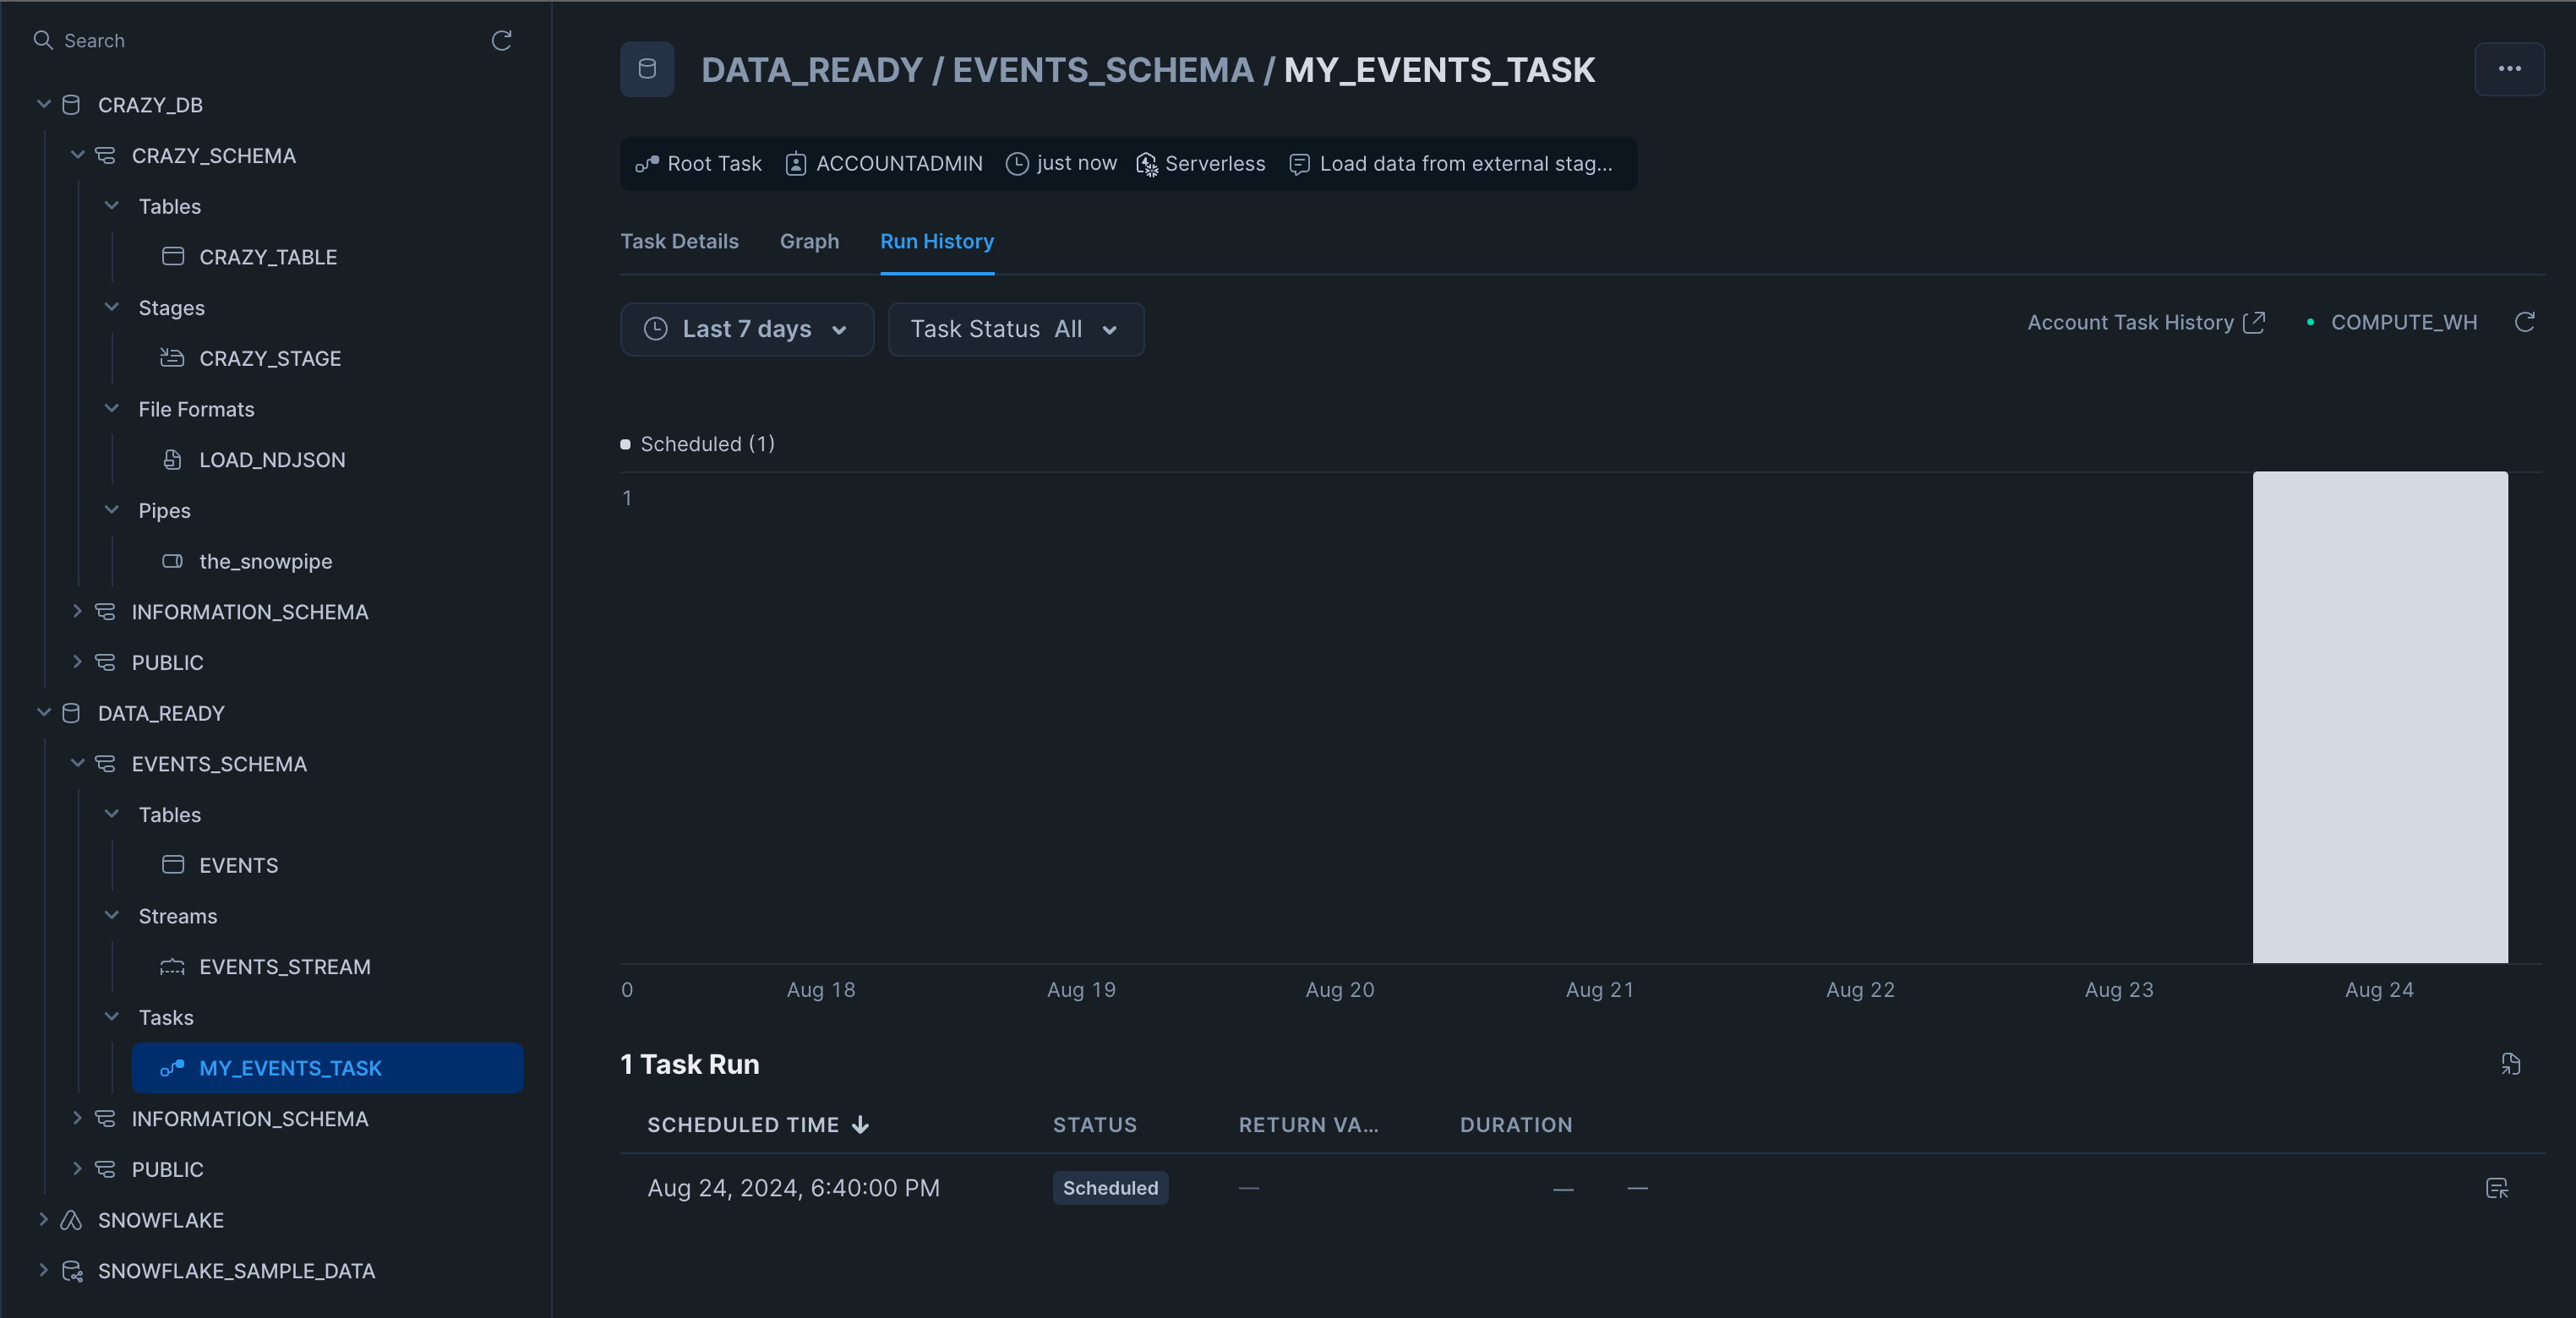Click the refresh icon beside Search
2576x1318 pixels.
pos(501,40)
